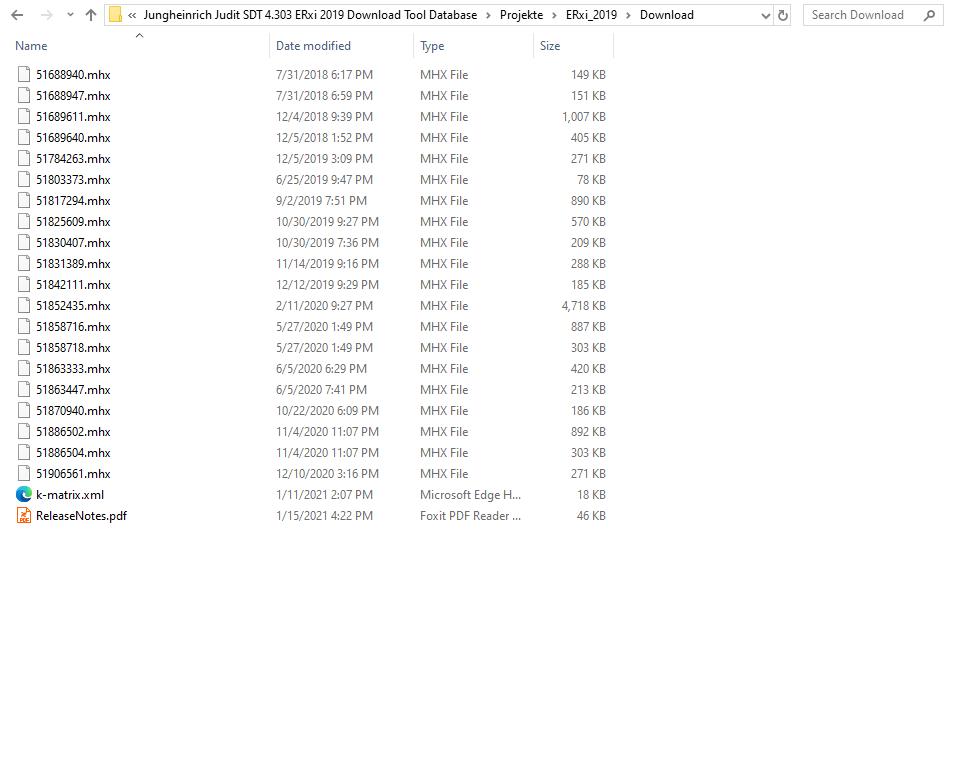
Task: Select file icon of 51784263.mhx
Action: pyautogui.click(x=24, y=159)
